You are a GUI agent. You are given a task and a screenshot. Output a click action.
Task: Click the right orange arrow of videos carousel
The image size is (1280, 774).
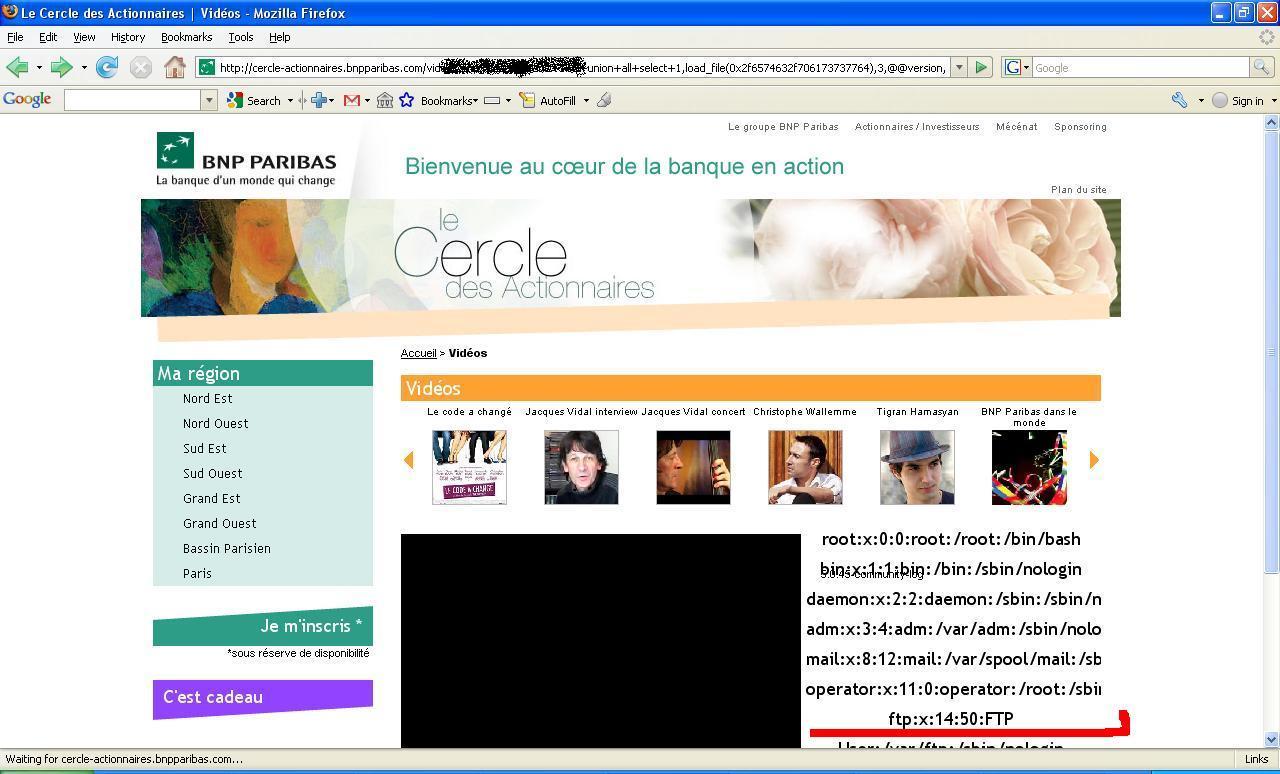point(1094,460)
